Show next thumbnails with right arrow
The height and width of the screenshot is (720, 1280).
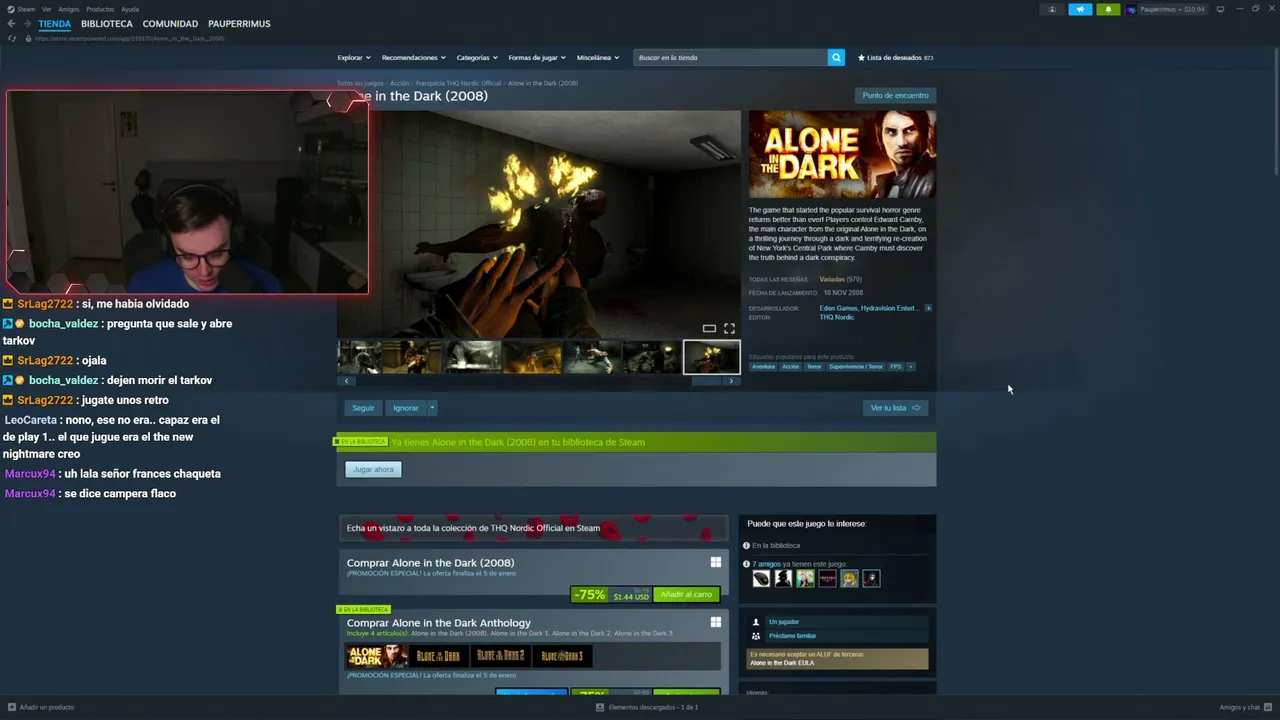click(731, 381)
